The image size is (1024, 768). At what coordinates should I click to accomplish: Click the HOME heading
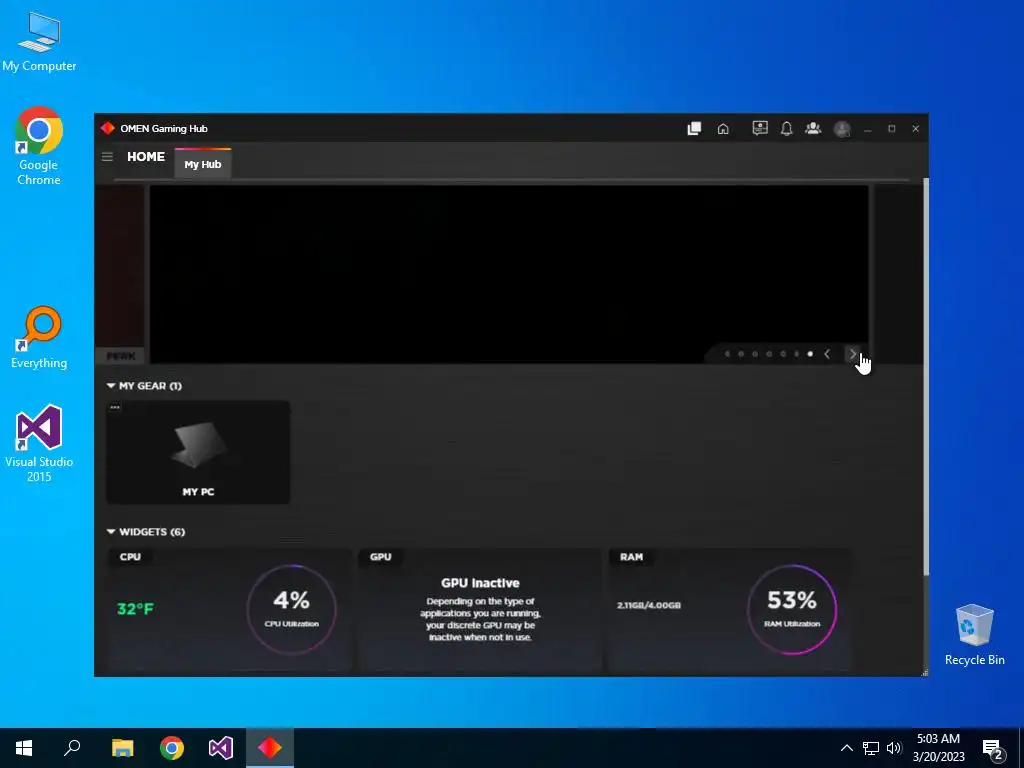click(146, 157)
